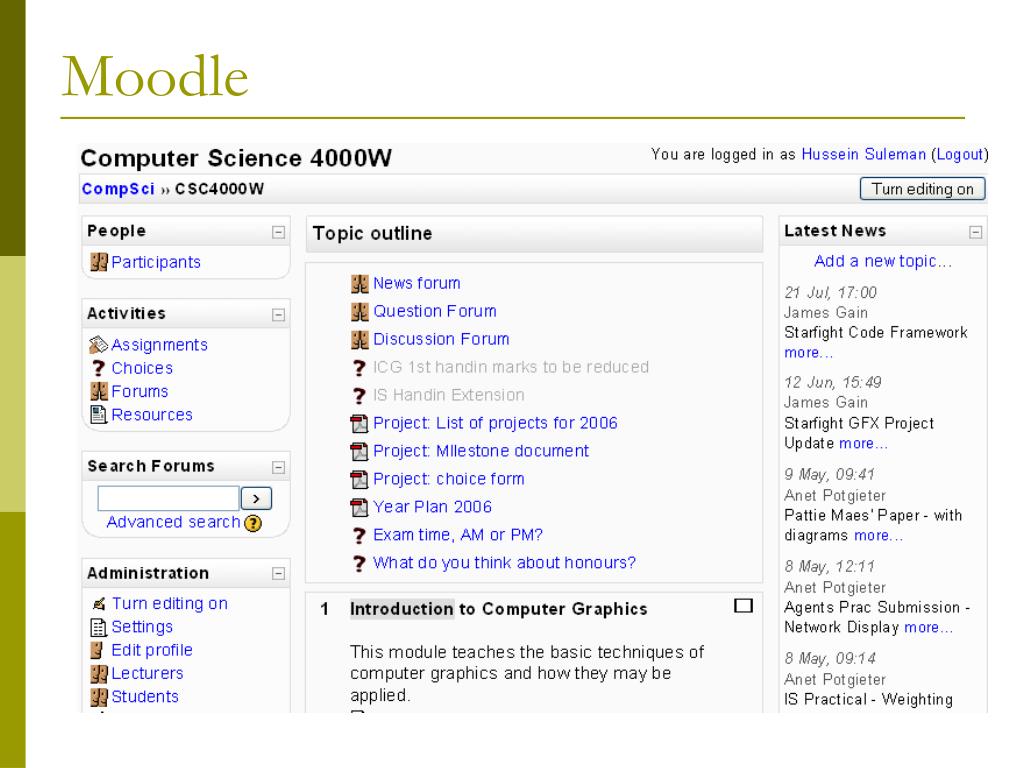Screen dimensions: 1024x768
Task: Open the CompSci breadcrumb link
Action: [x=118, y=189]
